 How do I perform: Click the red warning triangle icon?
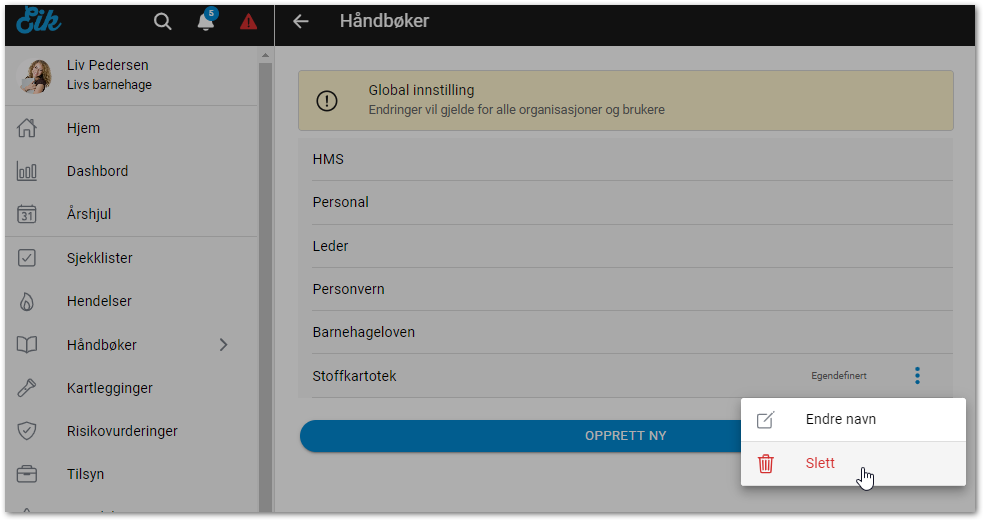248,21
